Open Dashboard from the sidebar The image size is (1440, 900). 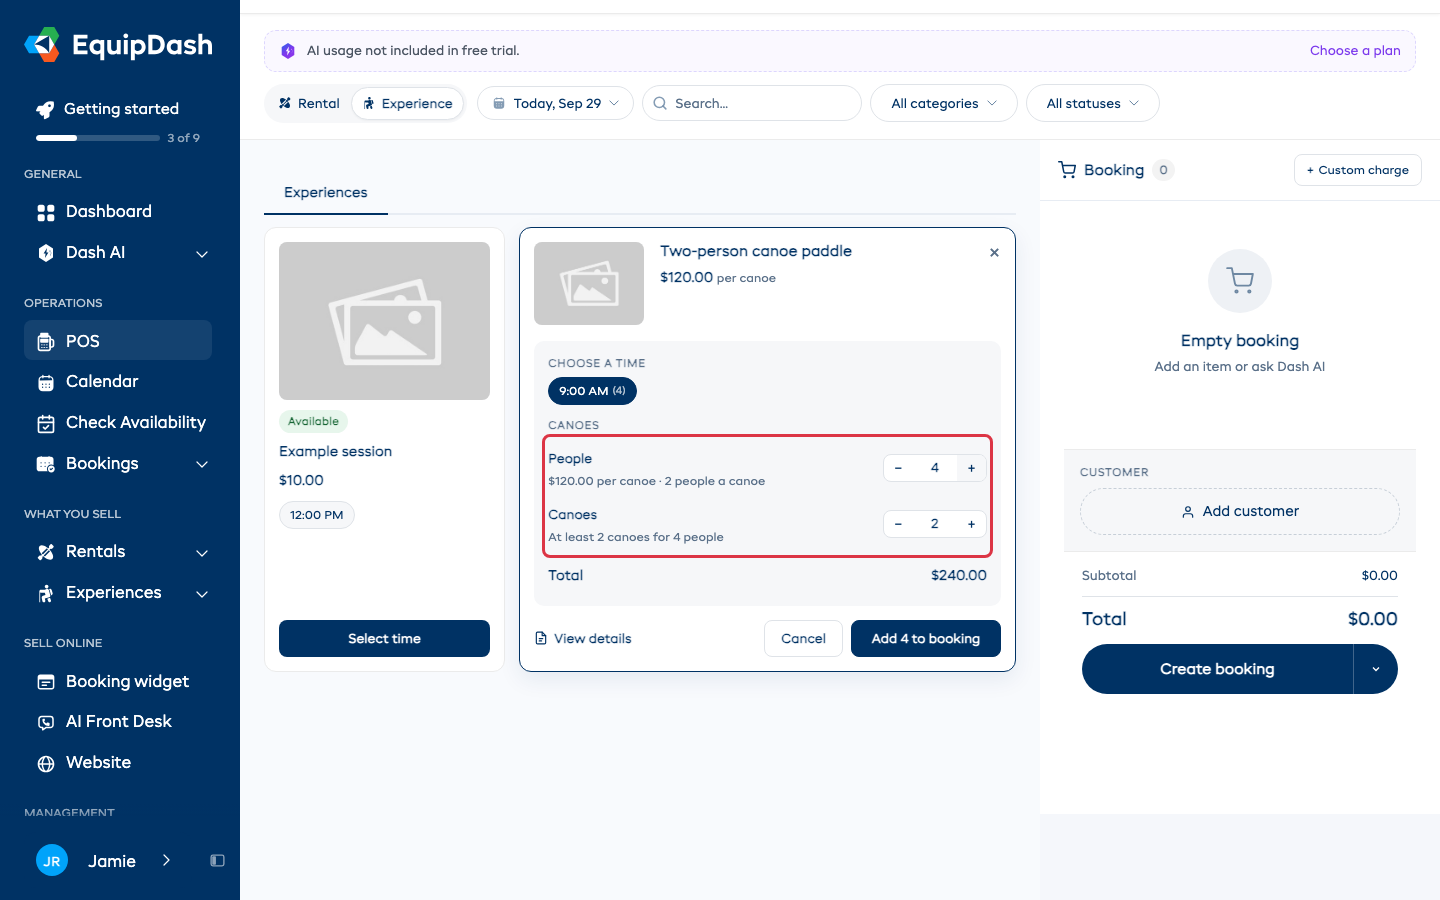(x=118, y=212)
